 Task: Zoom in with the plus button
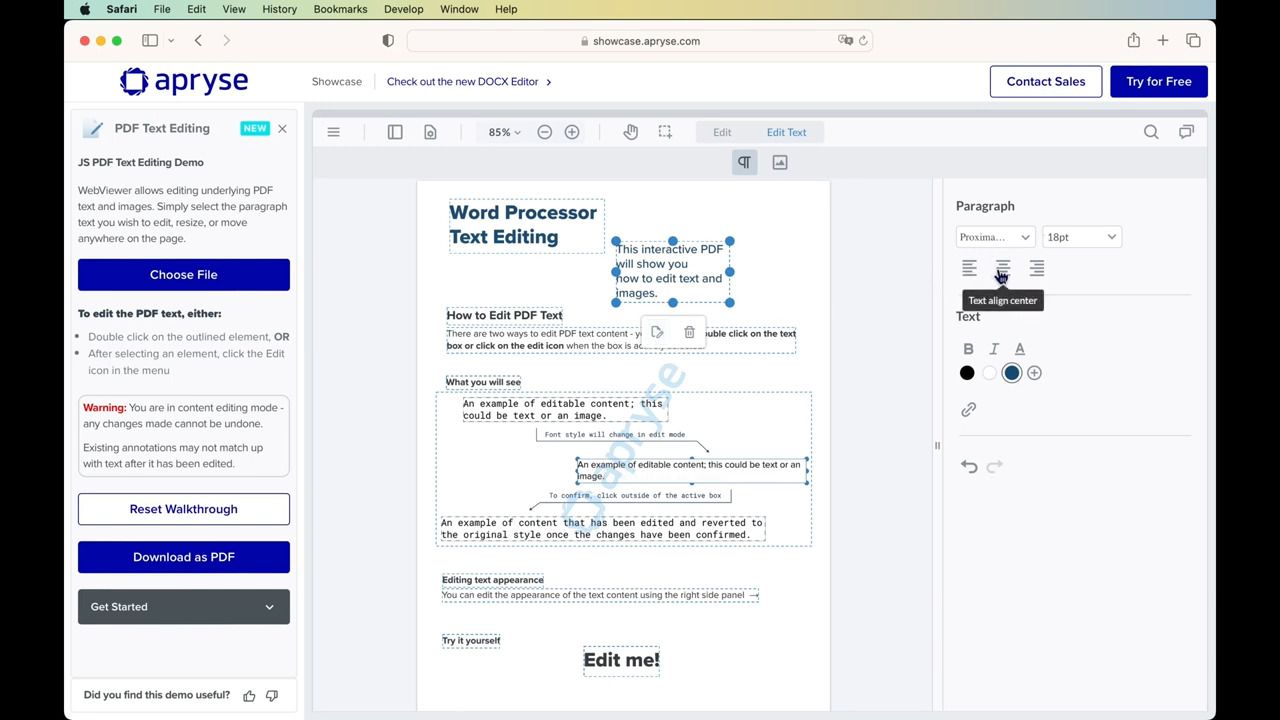(x=572, y=132)
